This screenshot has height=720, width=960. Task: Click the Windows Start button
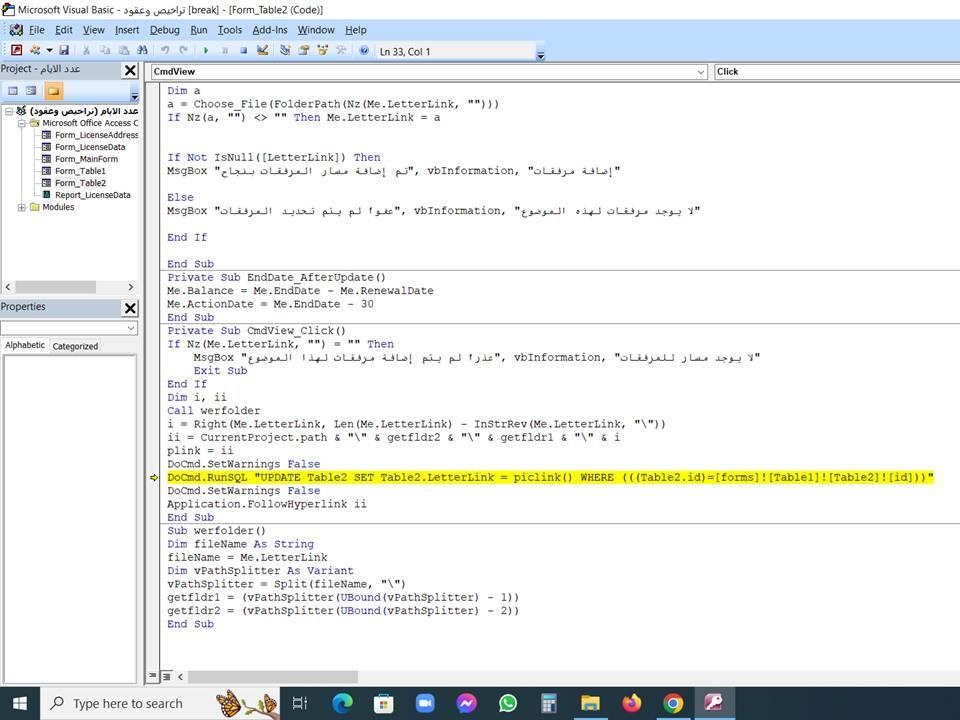tap(20, 703)
